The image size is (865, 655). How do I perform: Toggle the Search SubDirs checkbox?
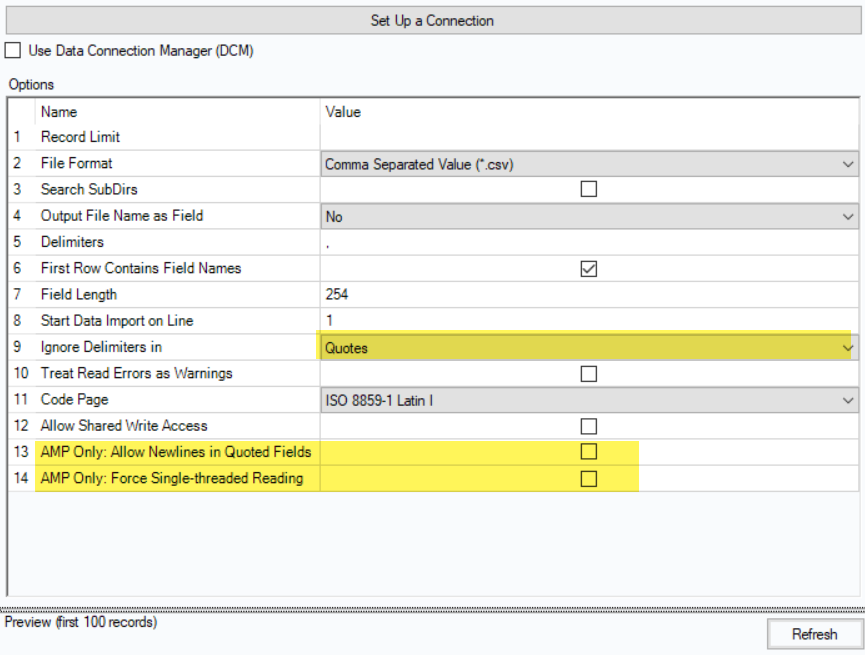click(x=588, y=189)
